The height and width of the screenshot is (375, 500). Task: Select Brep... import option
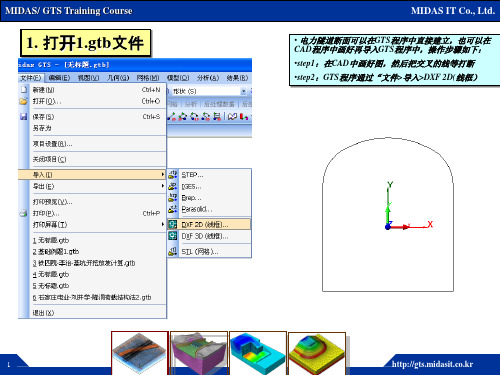209,198
